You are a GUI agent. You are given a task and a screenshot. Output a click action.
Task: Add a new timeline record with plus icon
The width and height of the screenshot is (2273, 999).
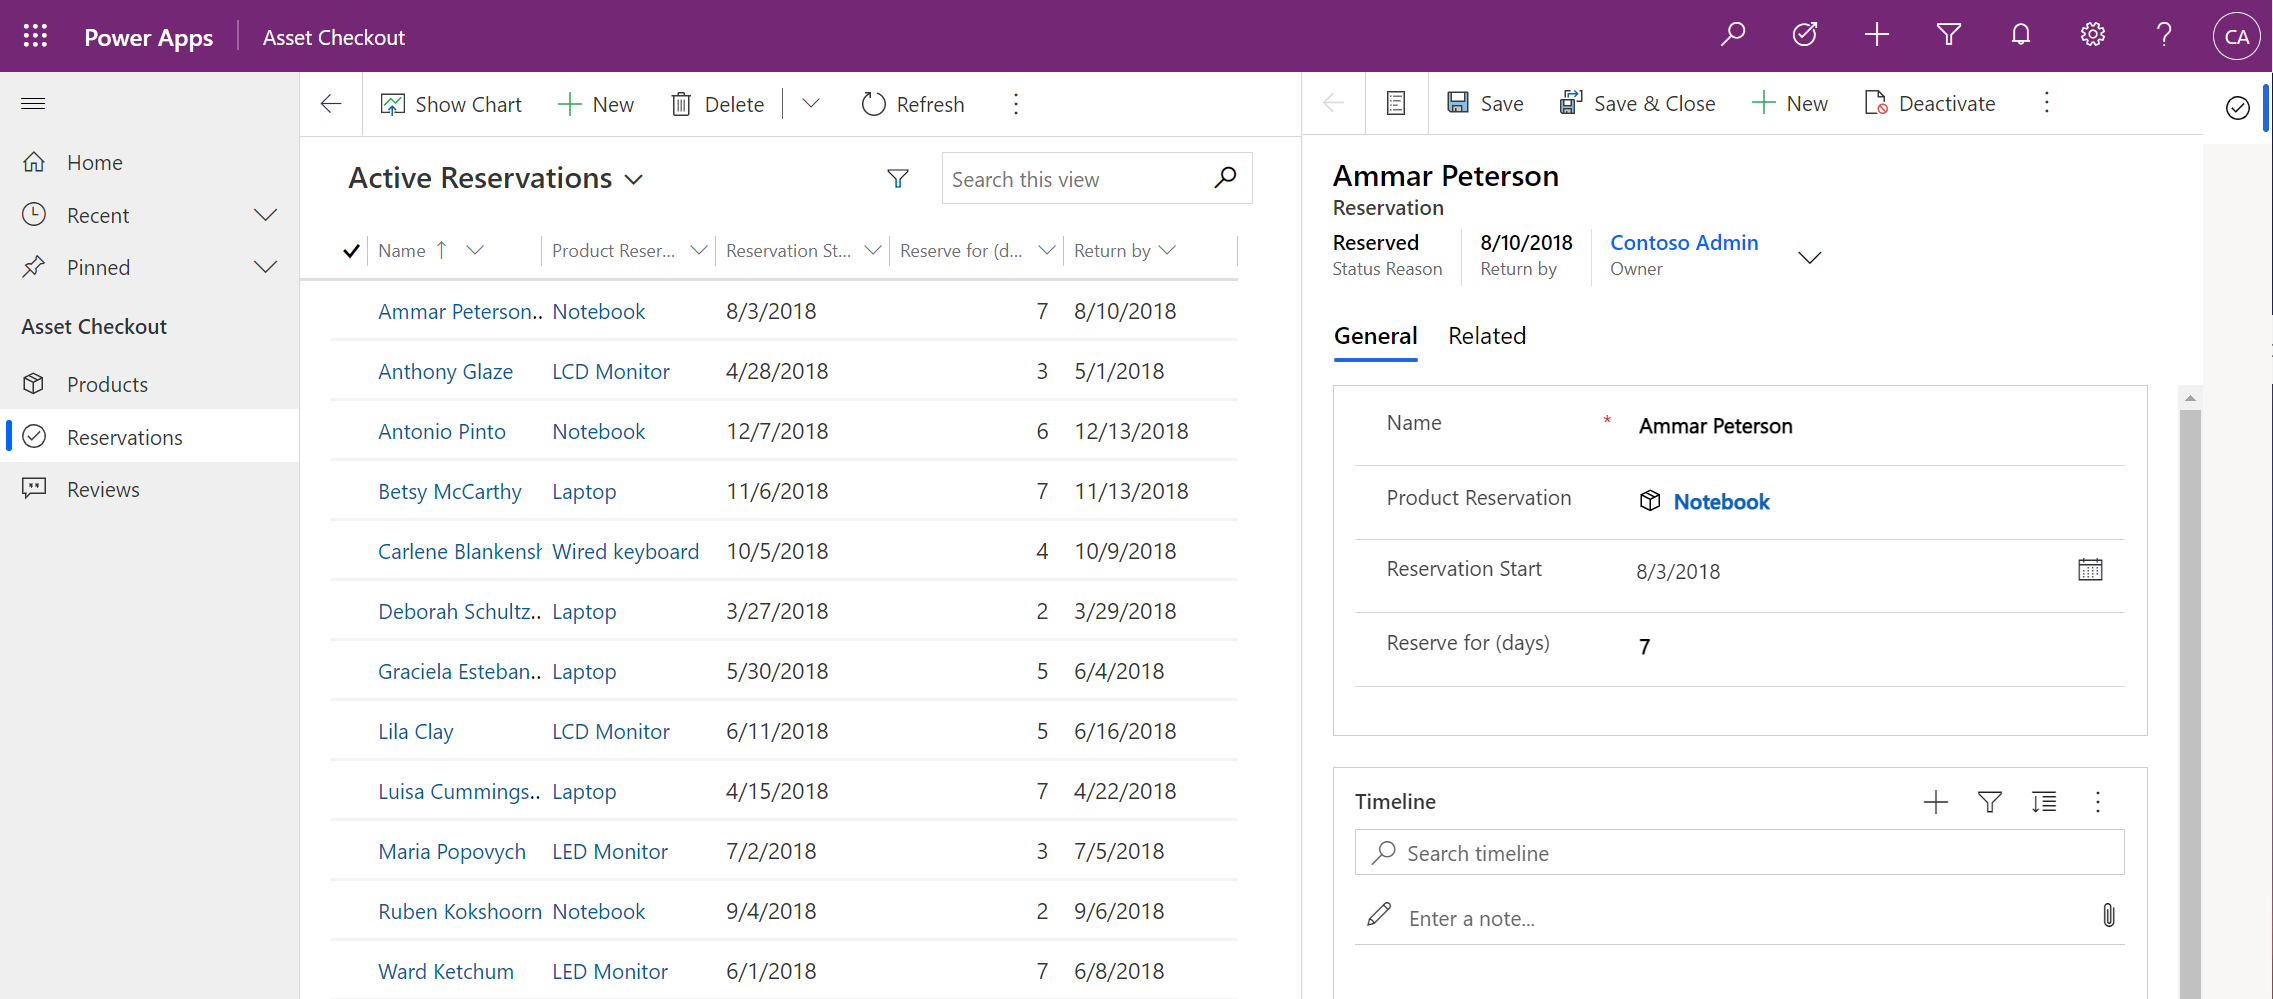pos(1936,801)
